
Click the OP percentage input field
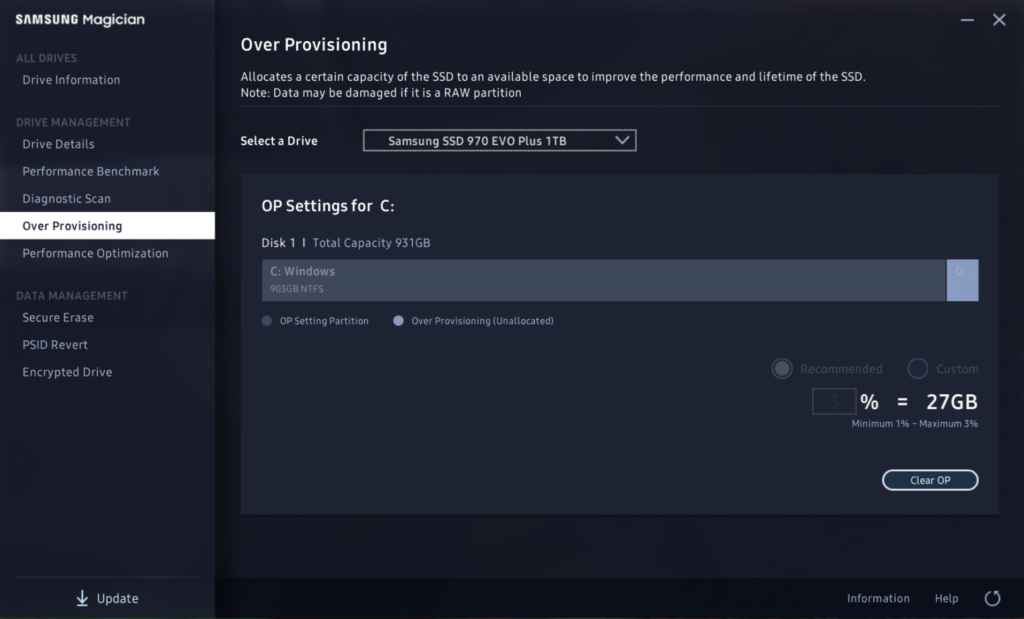pyautogui.click(x=834, y=402)
